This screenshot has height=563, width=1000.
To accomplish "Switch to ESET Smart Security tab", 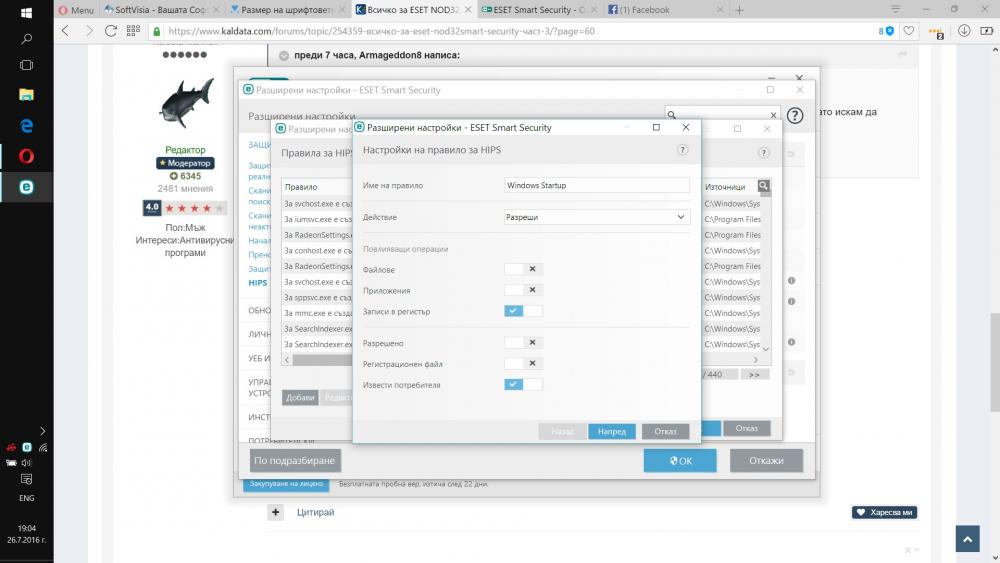I will coord(539,10).
